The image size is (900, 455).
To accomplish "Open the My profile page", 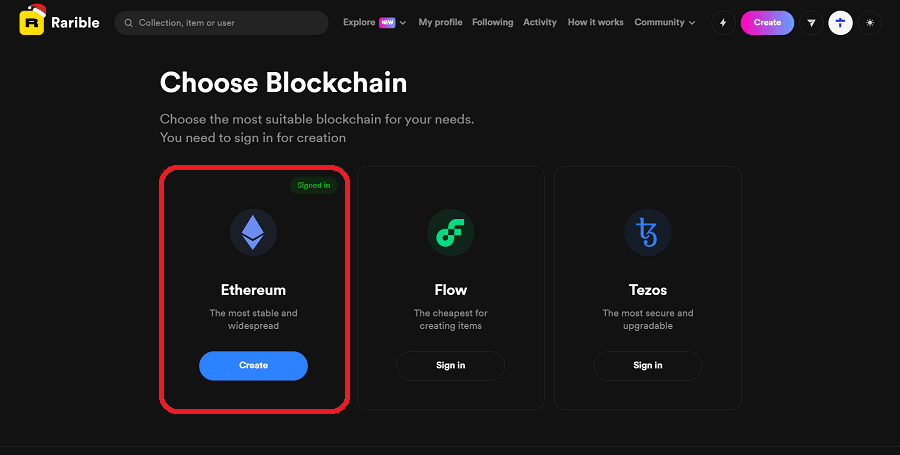I will tap(440, 22).
